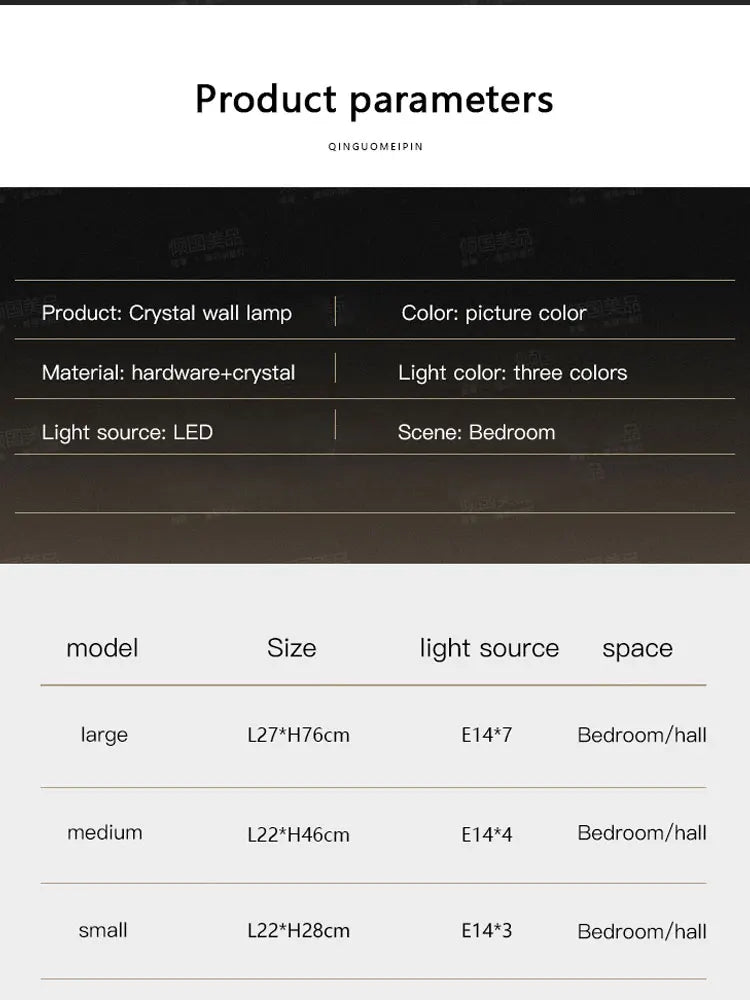Click the "Color: picture color" entry
The image size is (750, 1000).
(x=494, y=313)
